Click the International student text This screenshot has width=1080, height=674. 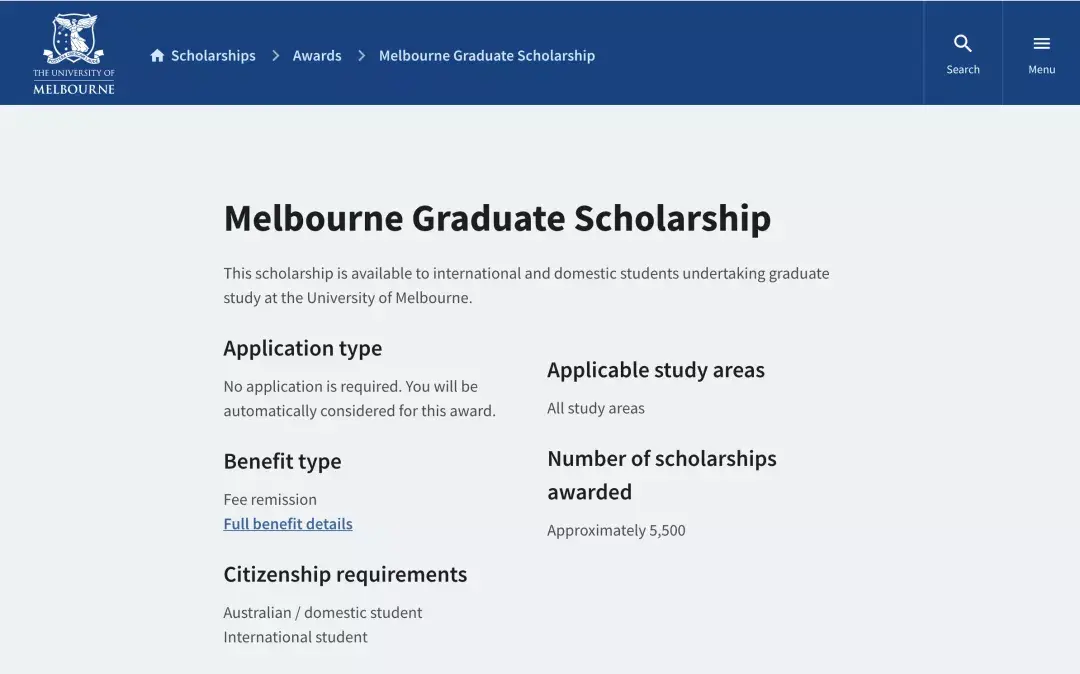(x=295, y=637)
